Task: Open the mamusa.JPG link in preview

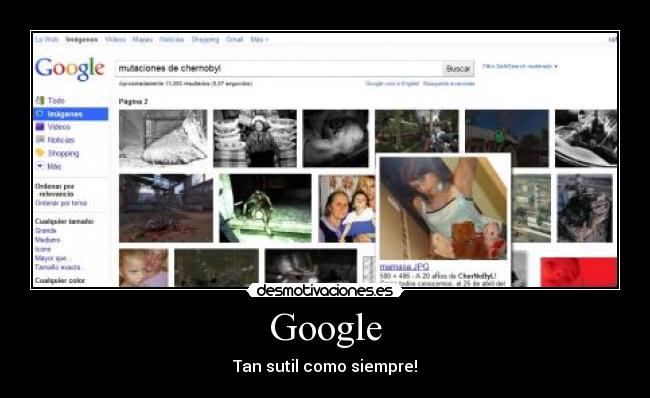Action: pos(404,267)
